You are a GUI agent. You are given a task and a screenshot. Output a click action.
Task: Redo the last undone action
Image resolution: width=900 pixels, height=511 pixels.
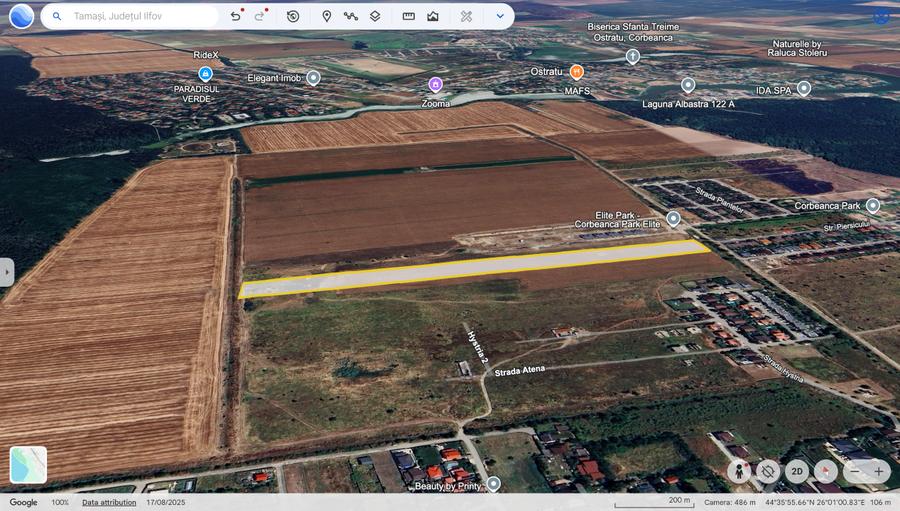tap(260, 16)
